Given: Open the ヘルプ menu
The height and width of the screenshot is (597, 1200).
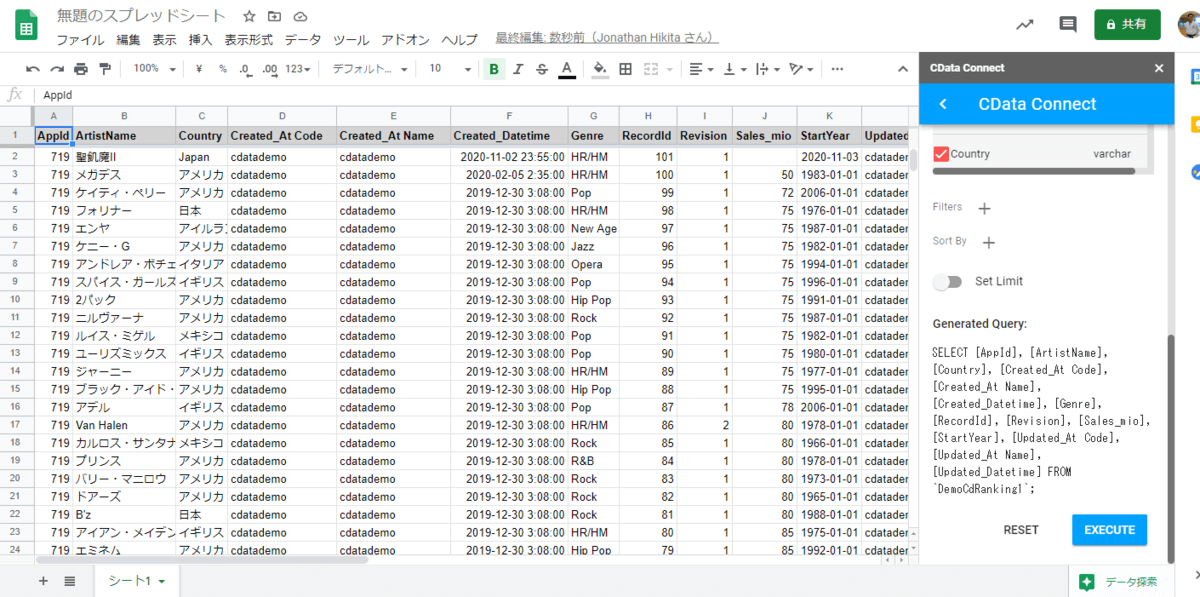Looking at the screenshot, I should [460, 40].
